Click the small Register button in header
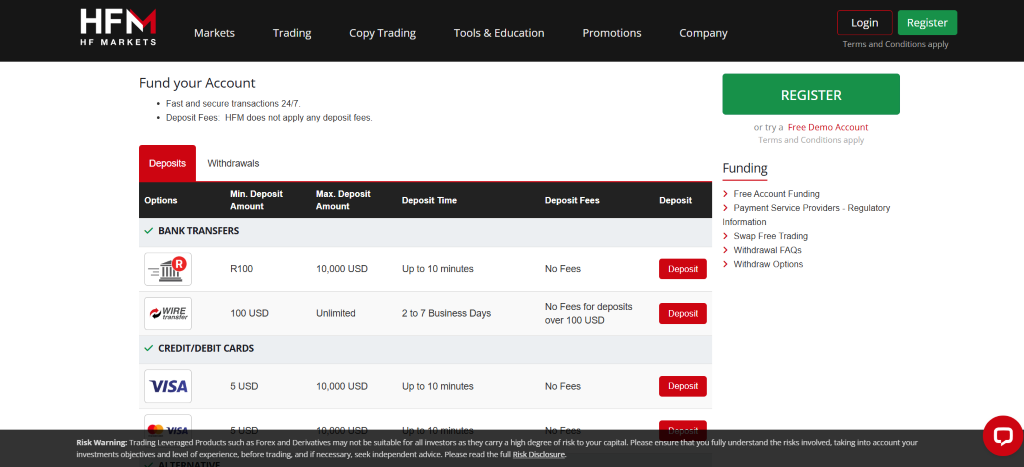The image size is (1024, 467). [927, 23]
